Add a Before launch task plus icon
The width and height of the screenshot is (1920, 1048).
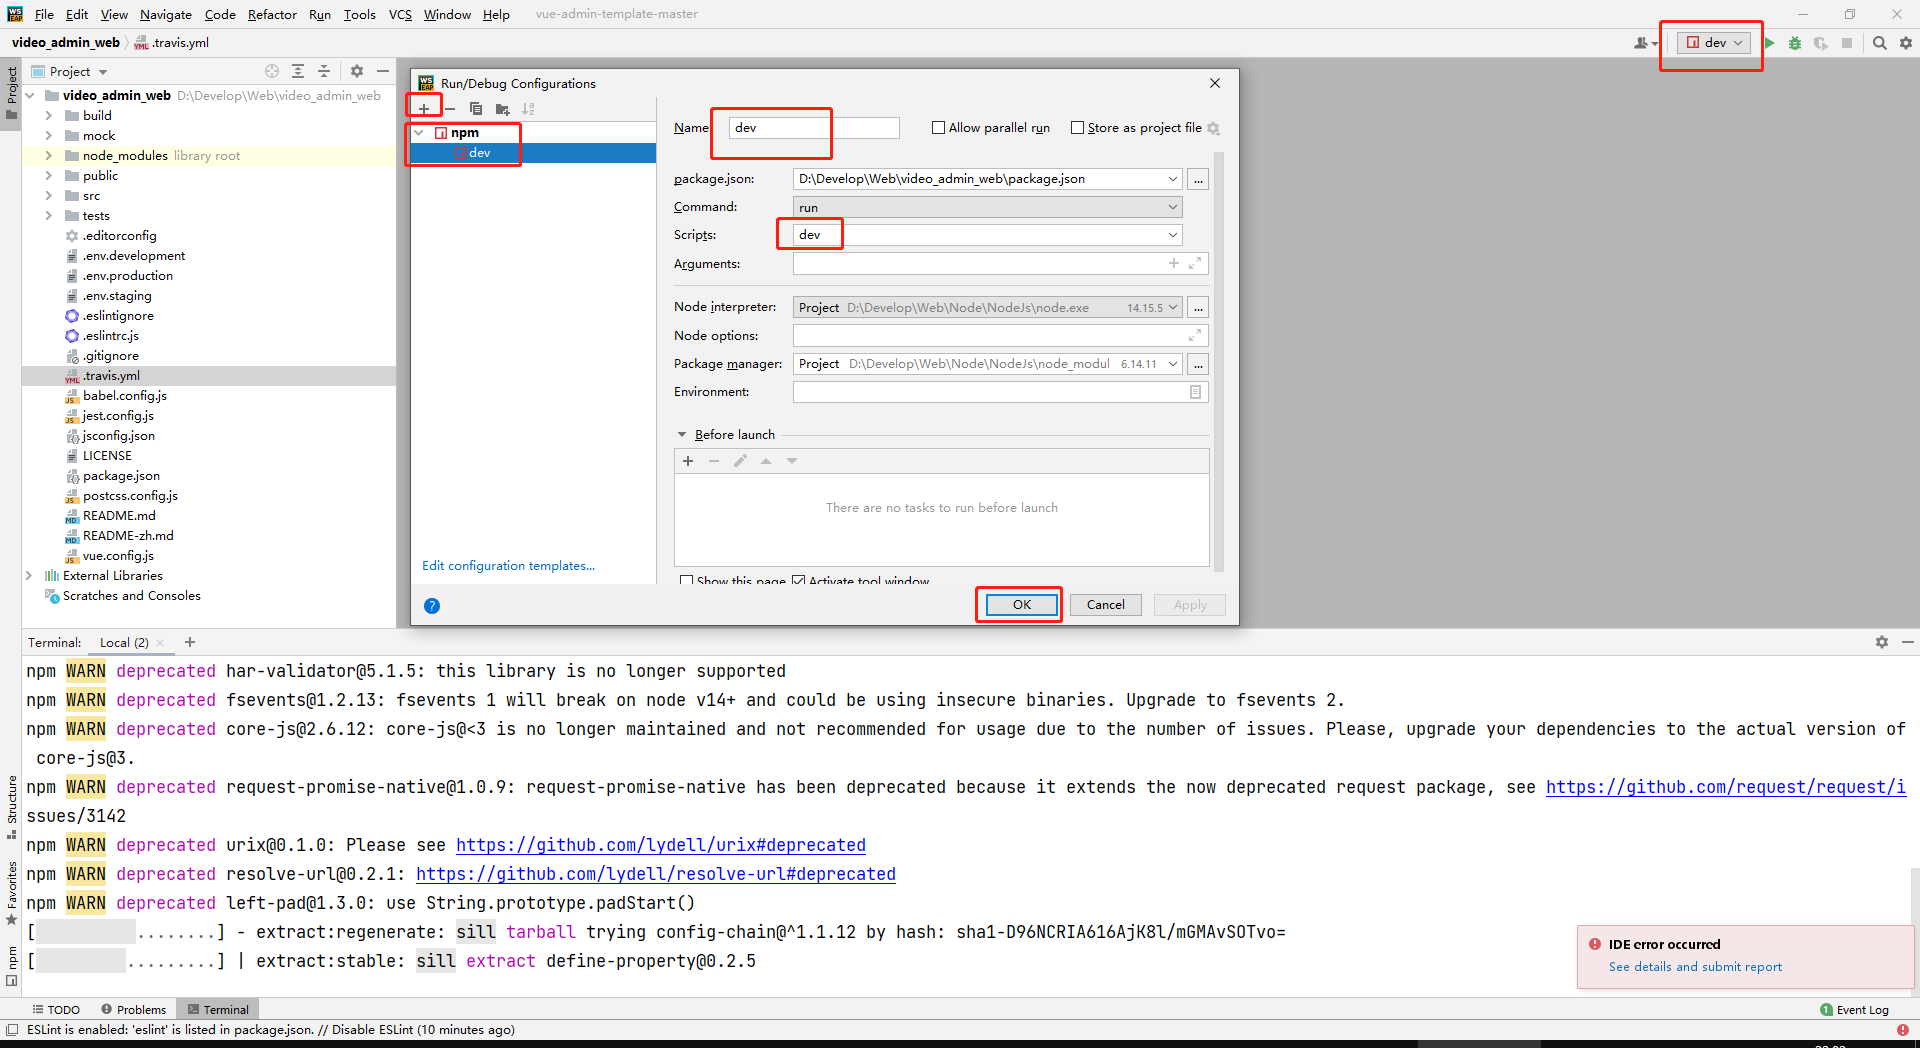pyautogui.click(x=688, y=461)
